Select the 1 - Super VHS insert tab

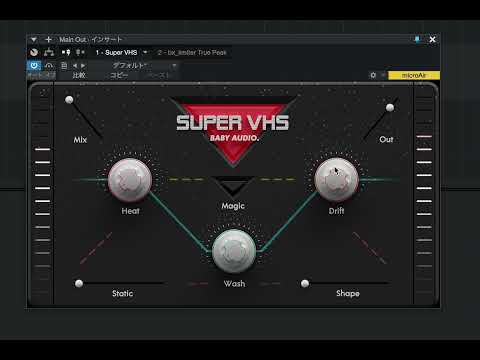click(116, 53)
